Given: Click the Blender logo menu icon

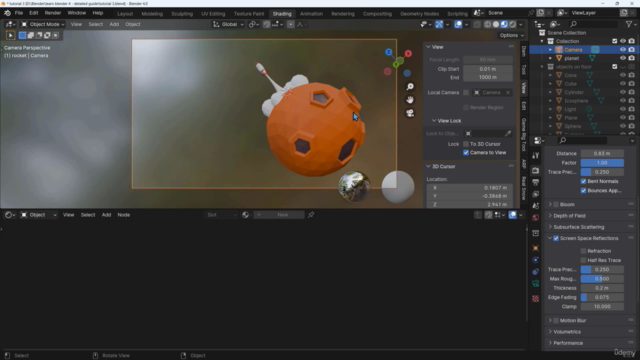Looking at the screenshot, I should pyautogui.click(x=7, y=13).
